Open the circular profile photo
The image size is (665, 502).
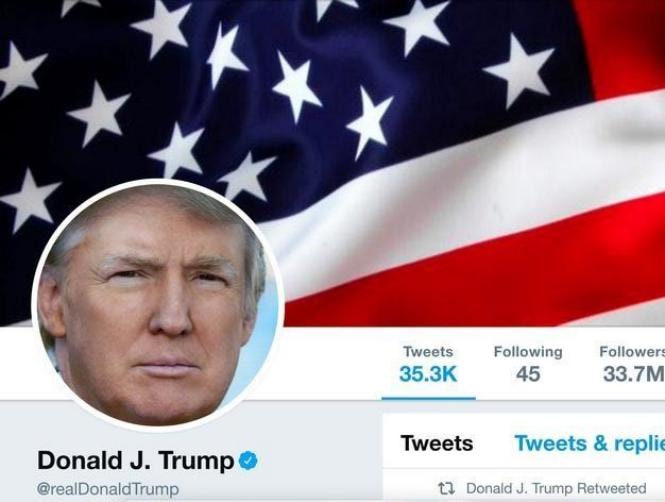click(x=157, y=305)
